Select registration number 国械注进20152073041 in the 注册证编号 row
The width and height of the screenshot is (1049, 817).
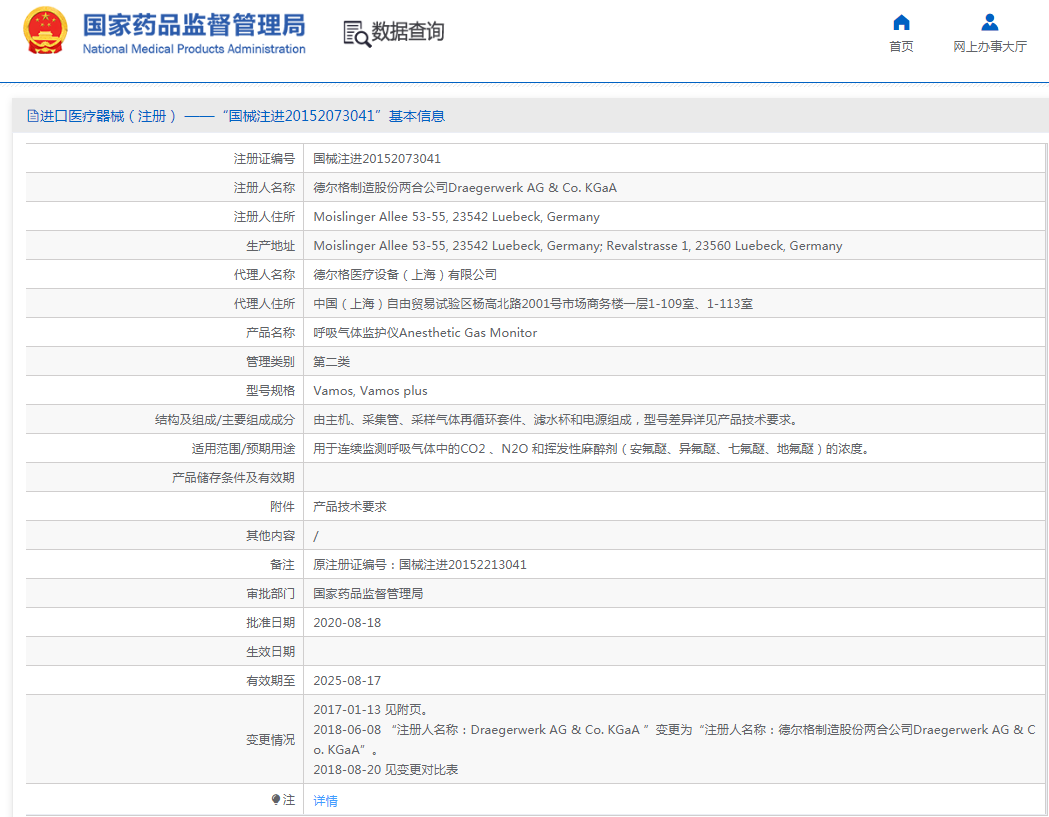tap(377, 159)
